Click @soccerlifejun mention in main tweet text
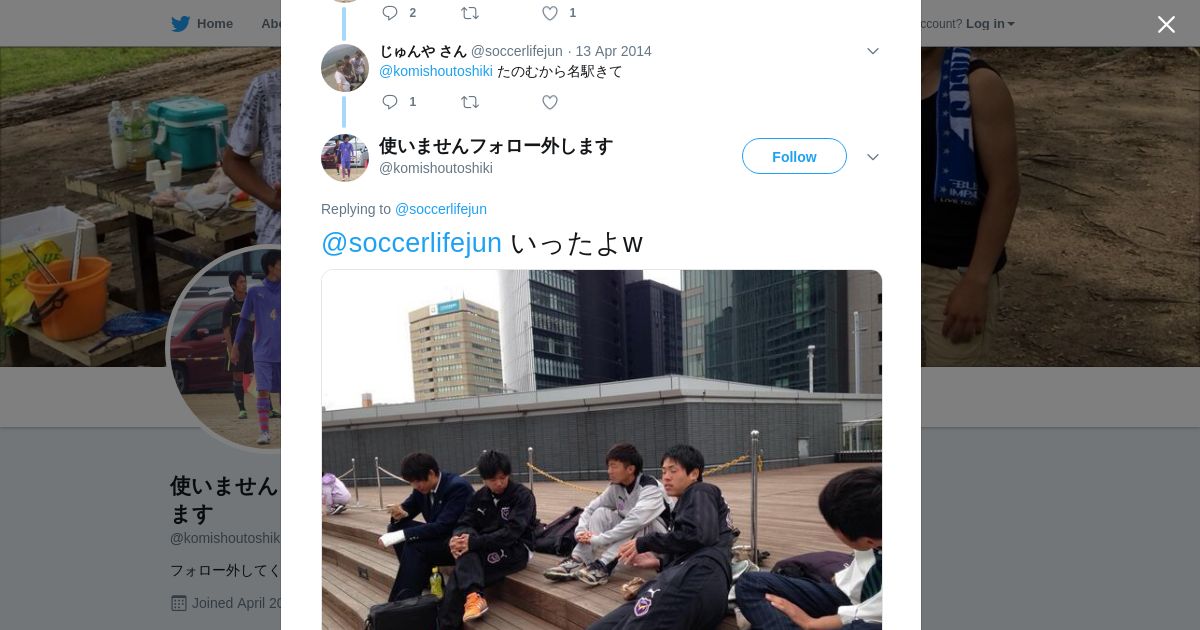This screenshot has height=630, width=1200. coord(411,243)
